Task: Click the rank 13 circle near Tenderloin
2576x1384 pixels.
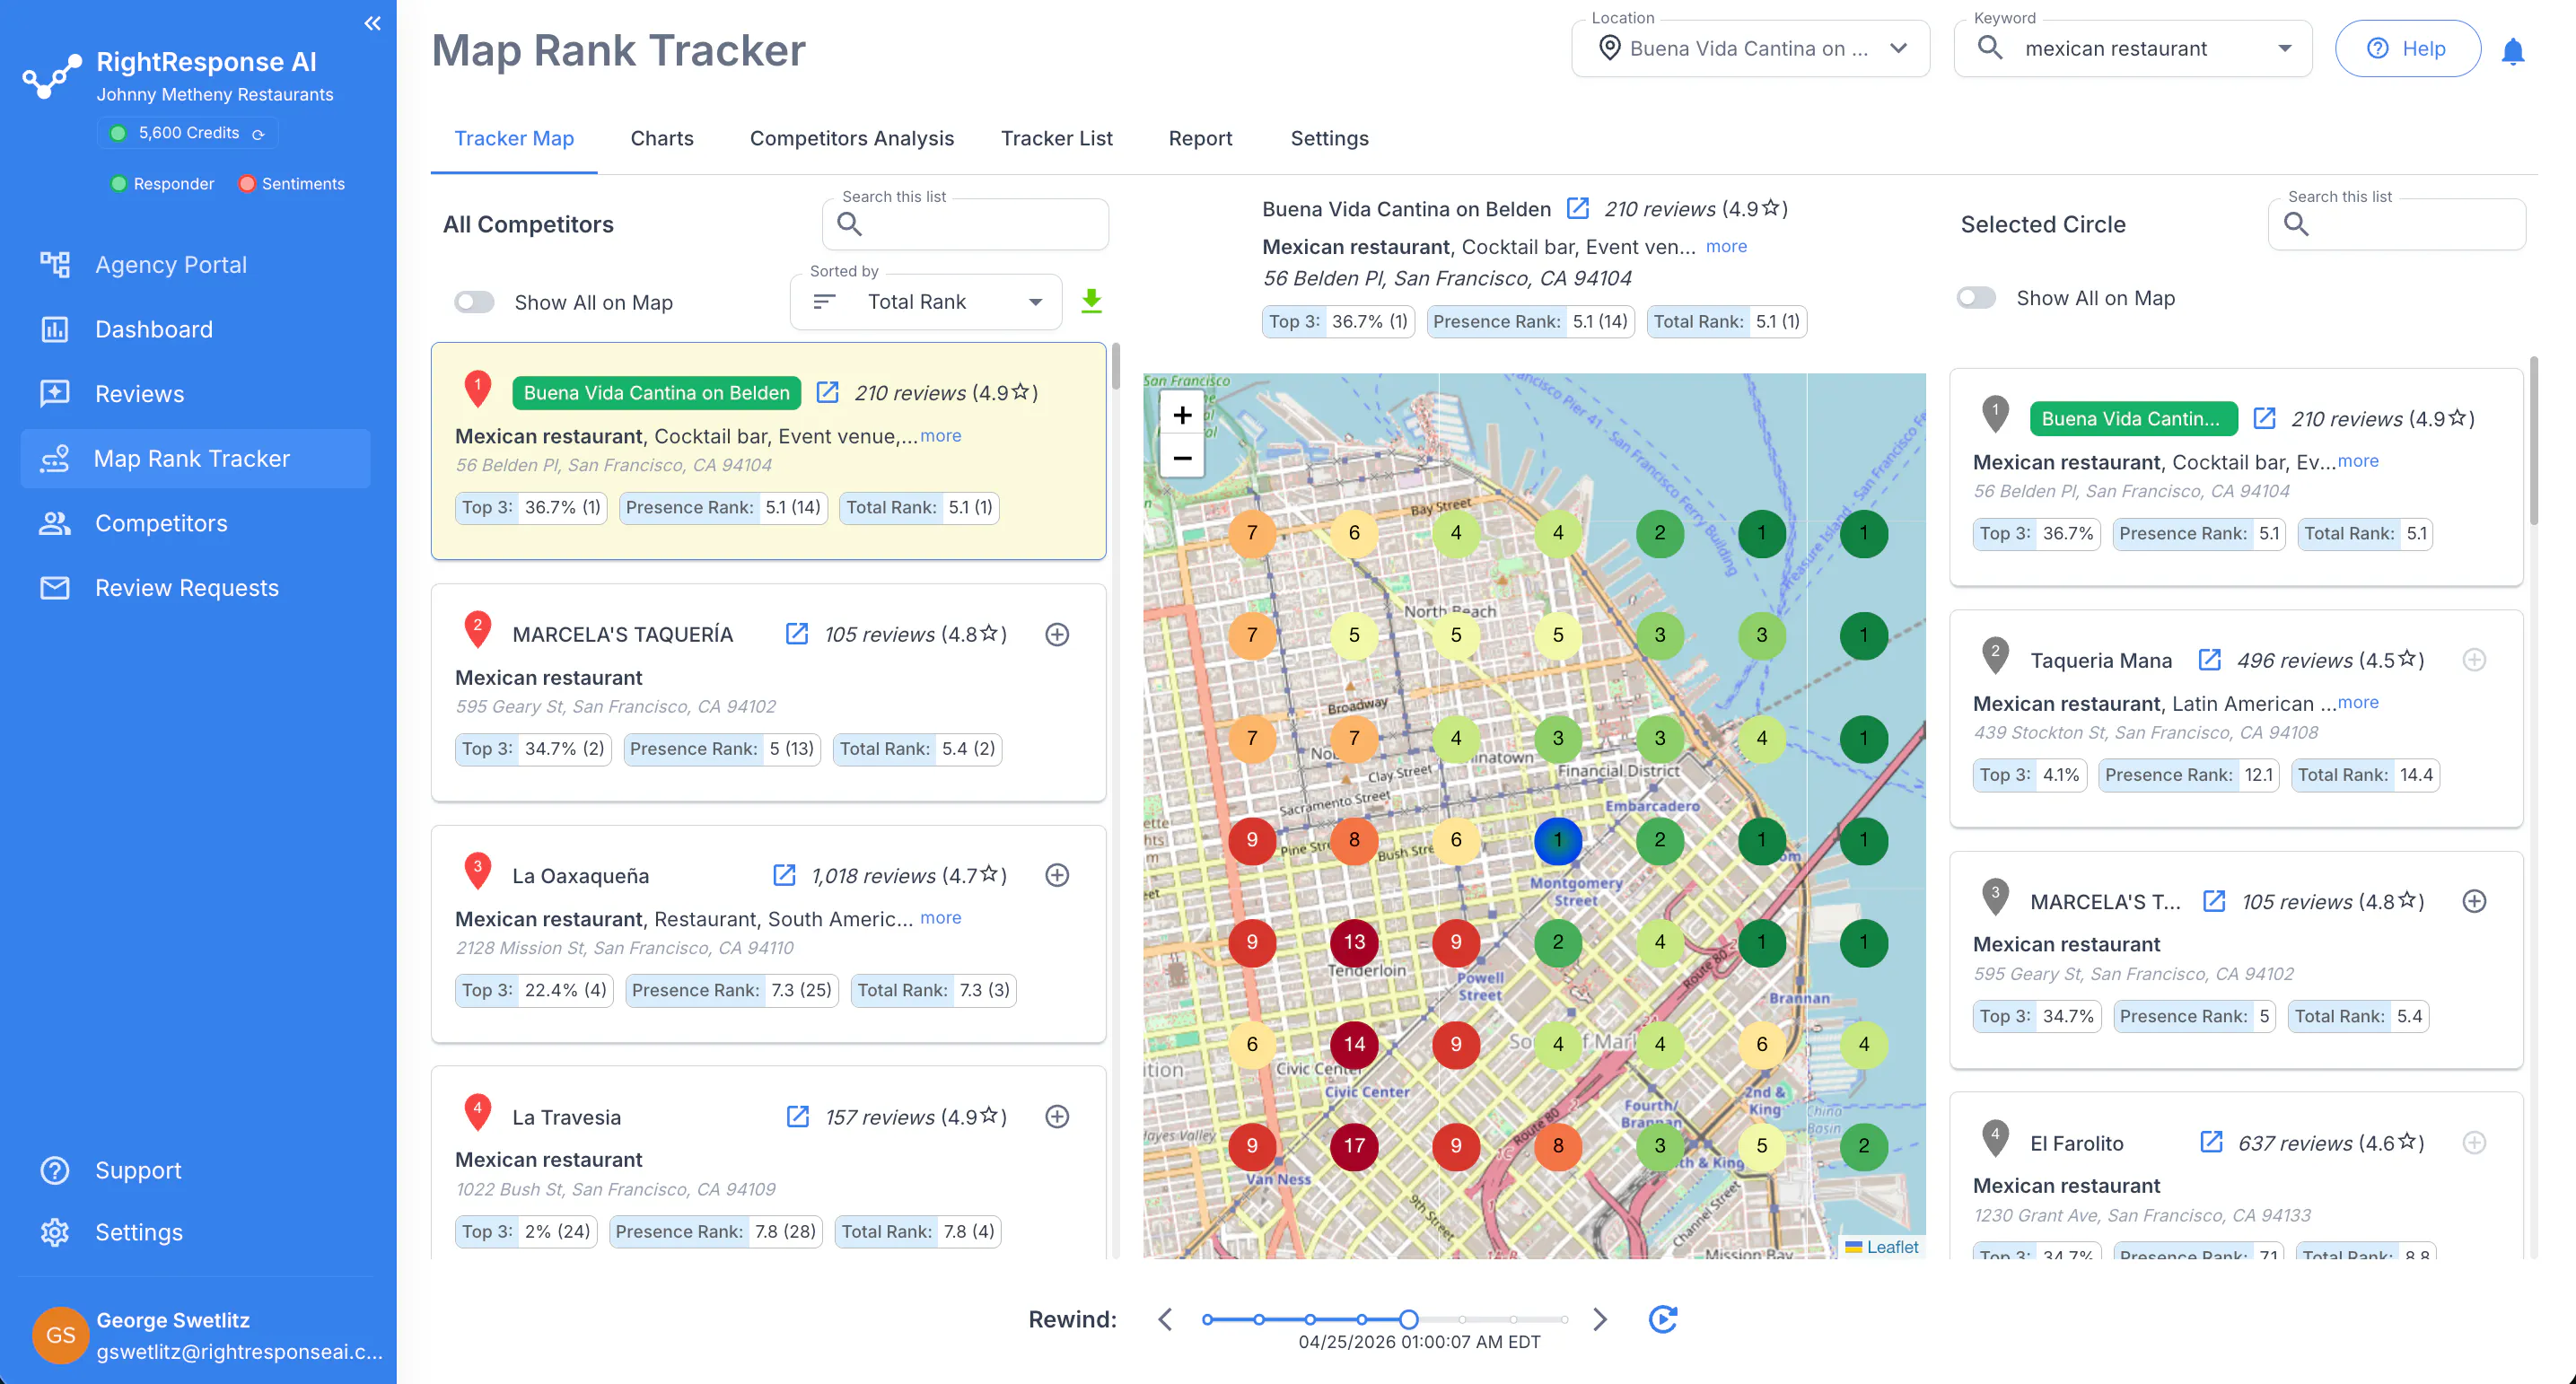Action: coord(1354,942)
